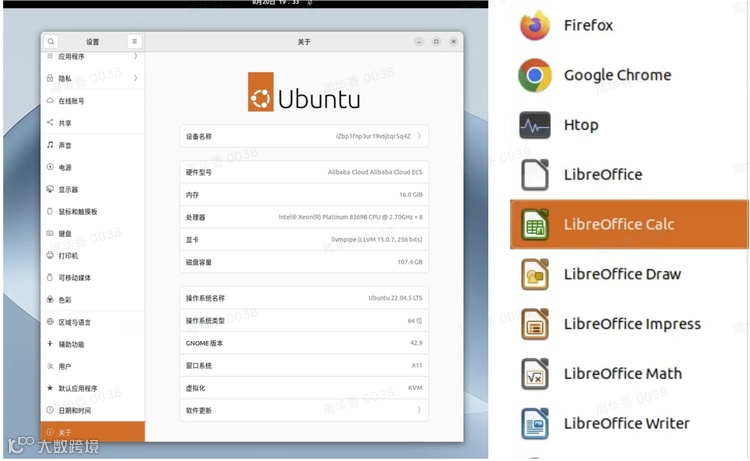The height and width of the screenshot is (461, 750).
Task: Click the 设备名称 row label
Action: click(199, 136)
